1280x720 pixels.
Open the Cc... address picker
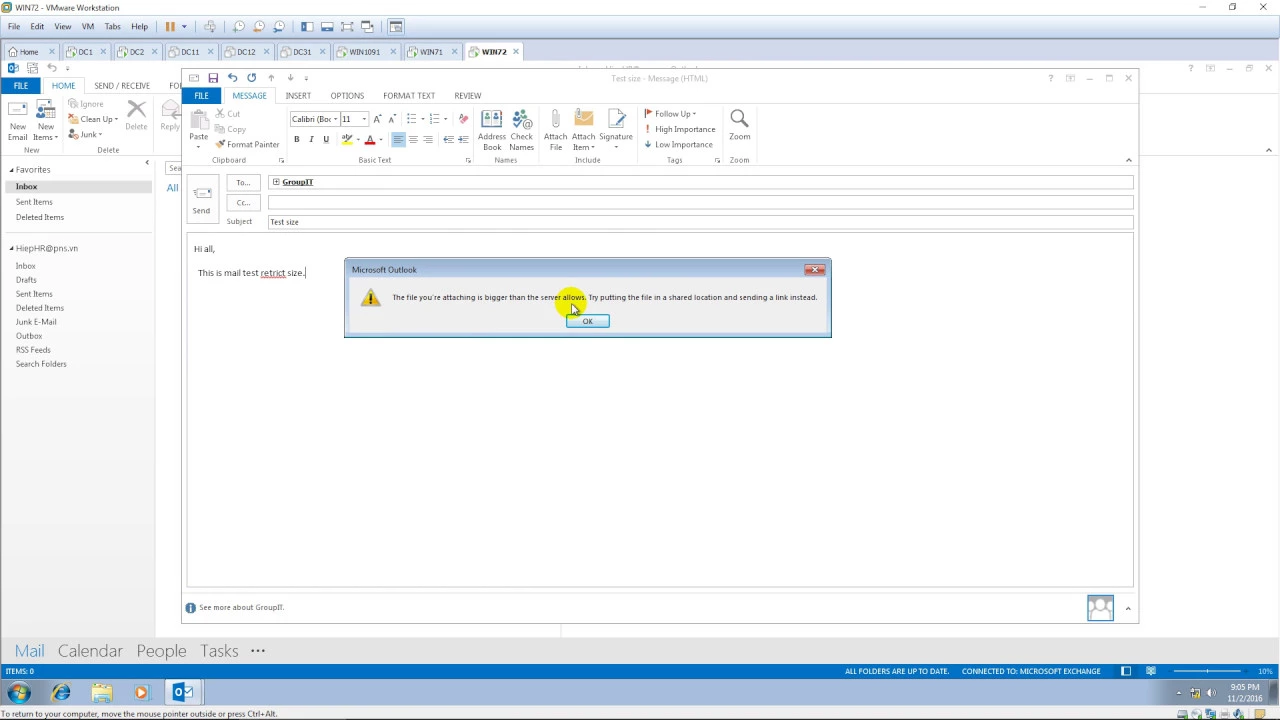(x=243, y=202)
